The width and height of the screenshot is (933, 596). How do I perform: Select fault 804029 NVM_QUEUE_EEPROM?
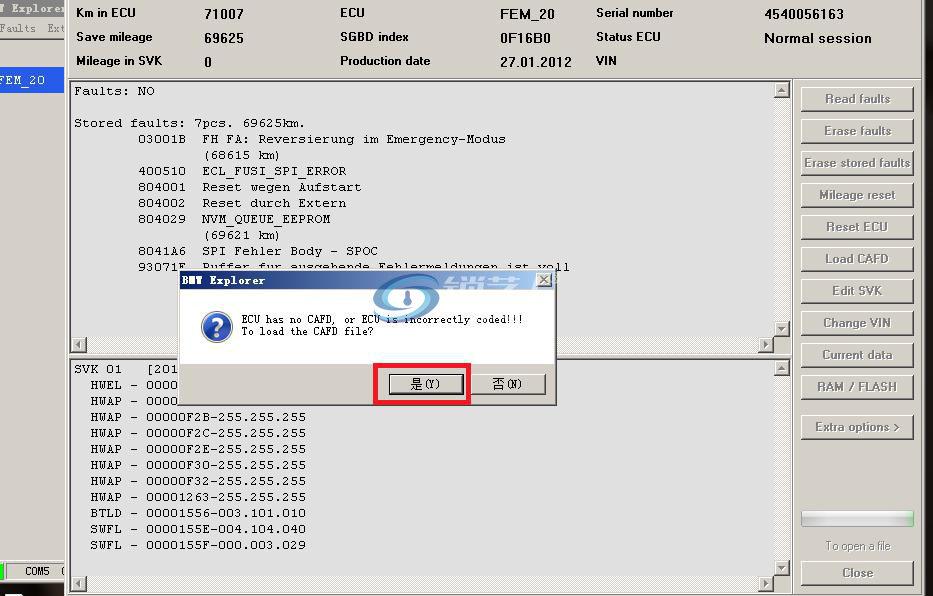click(x=234, y=219)
